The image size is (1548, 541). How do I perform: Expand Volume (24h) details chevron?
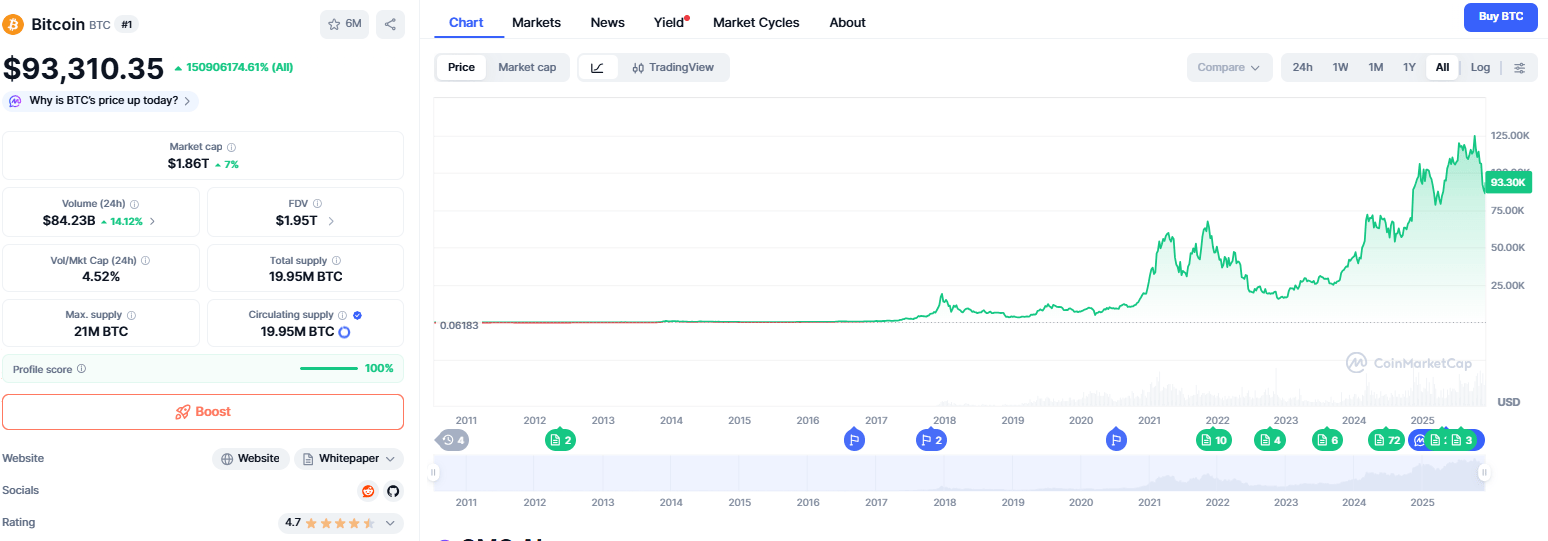pyautogui.click(x=153, y=221)
